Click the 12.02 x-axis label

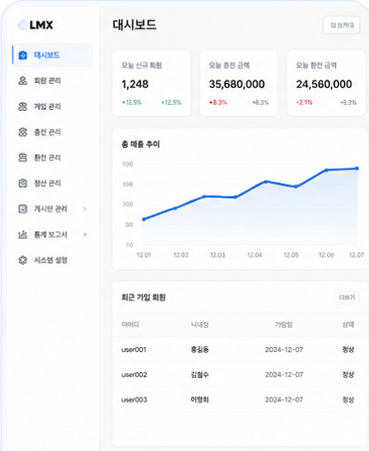(181, 255)
